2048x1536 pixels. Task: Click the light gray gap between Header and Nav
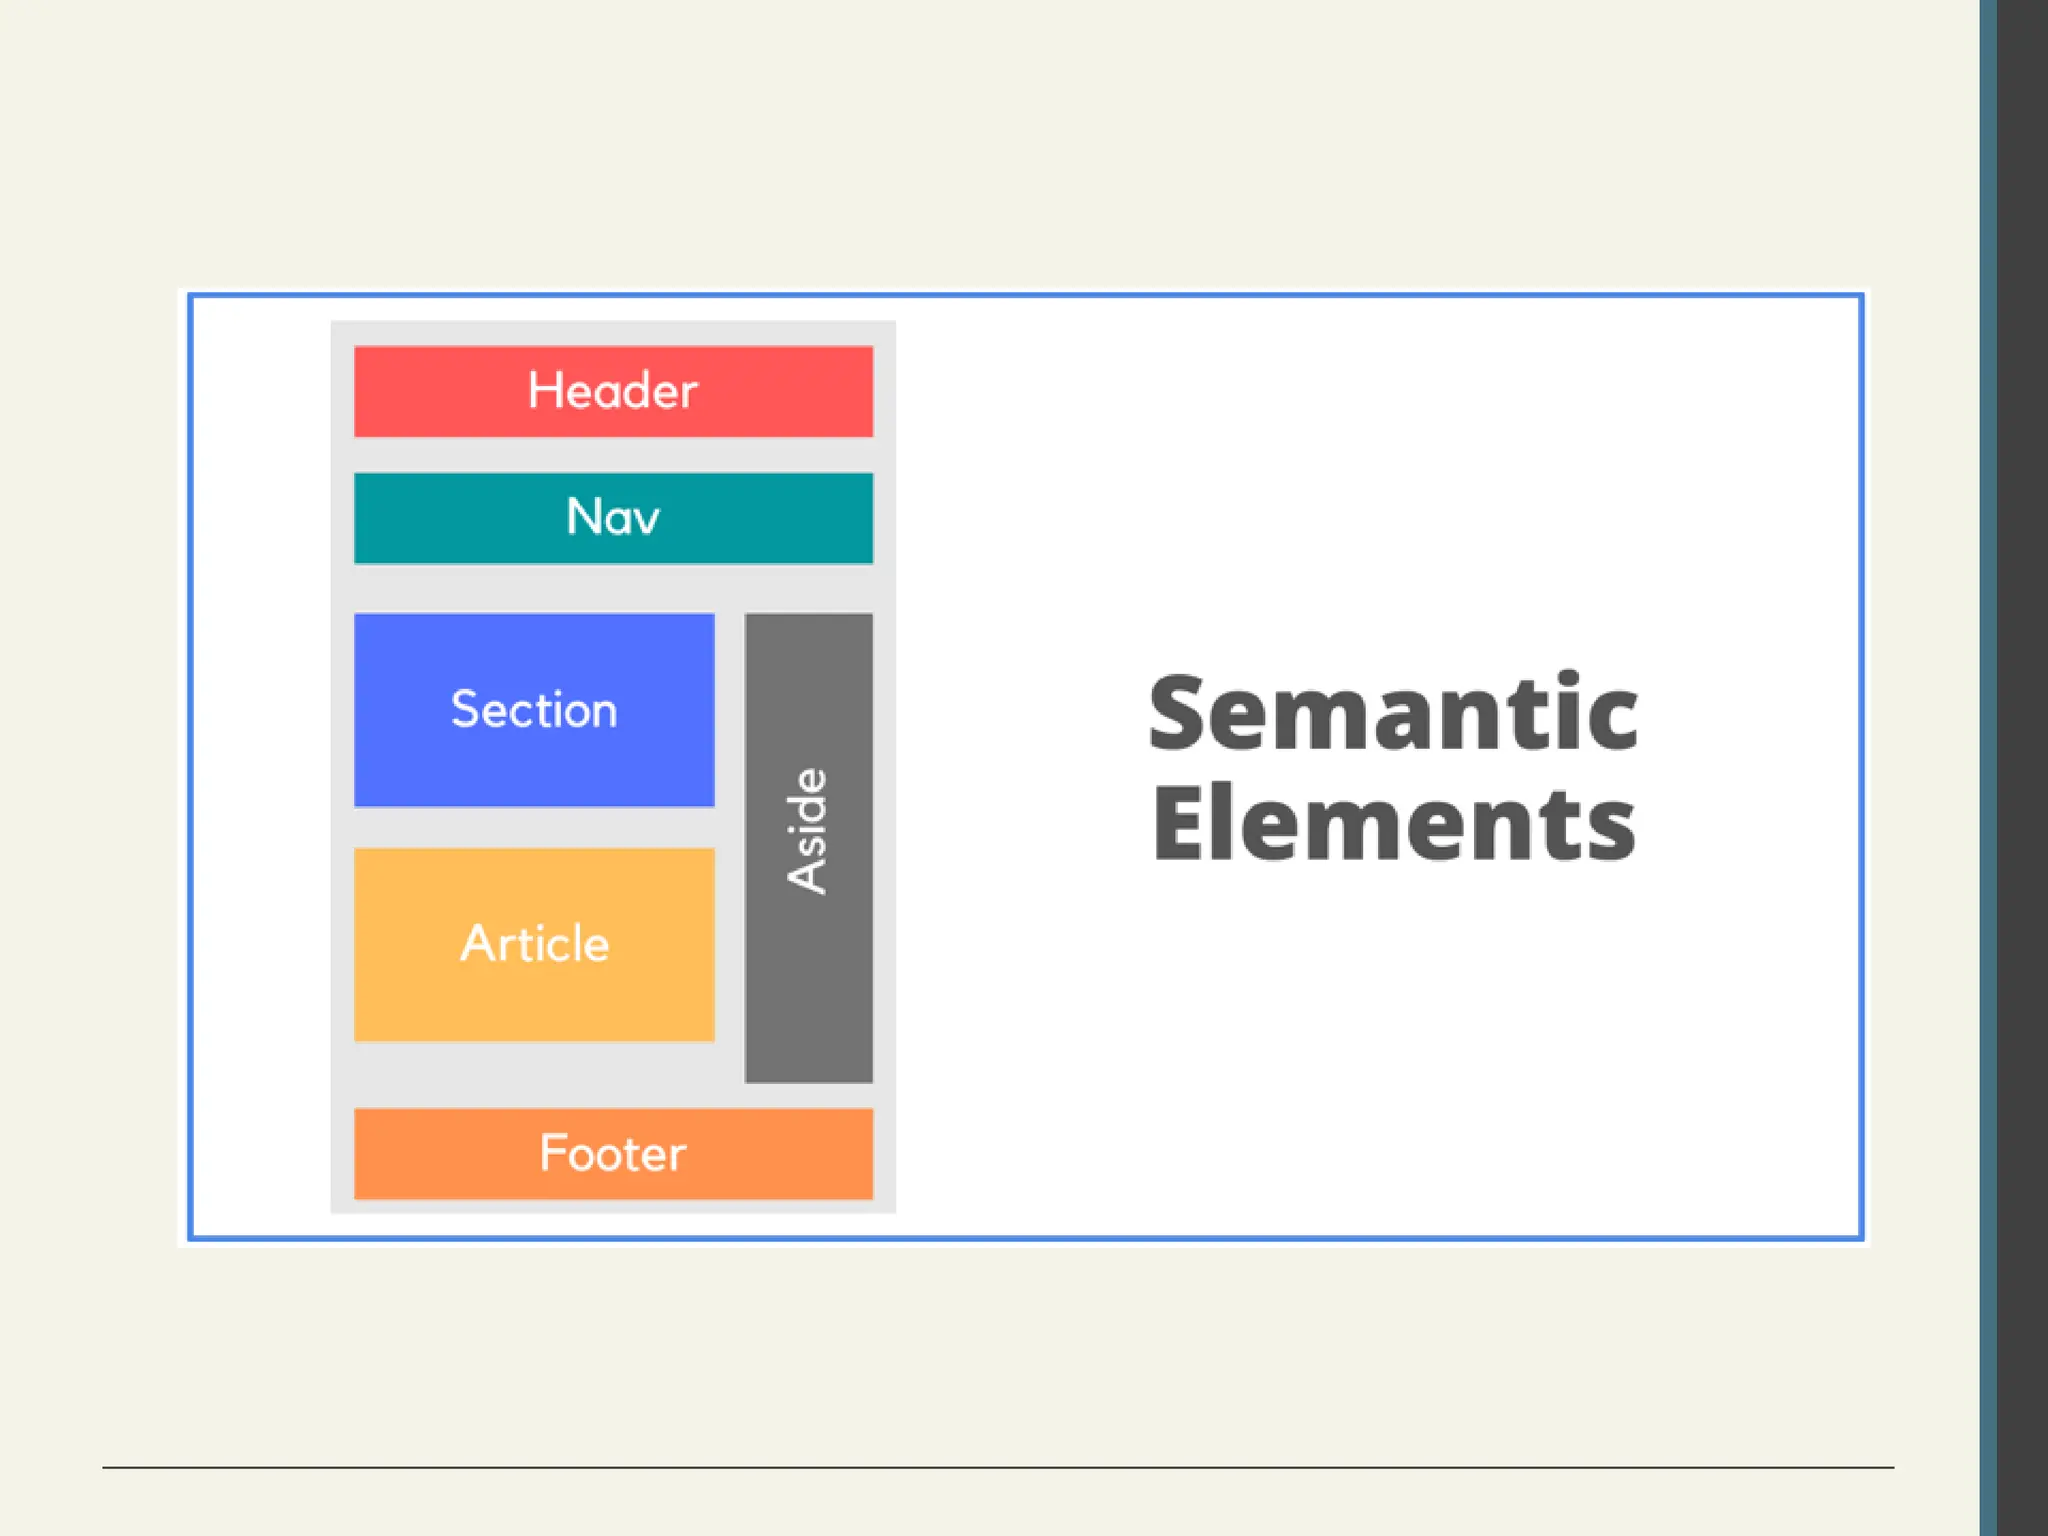pyautogui.click(x=613, y=455)
